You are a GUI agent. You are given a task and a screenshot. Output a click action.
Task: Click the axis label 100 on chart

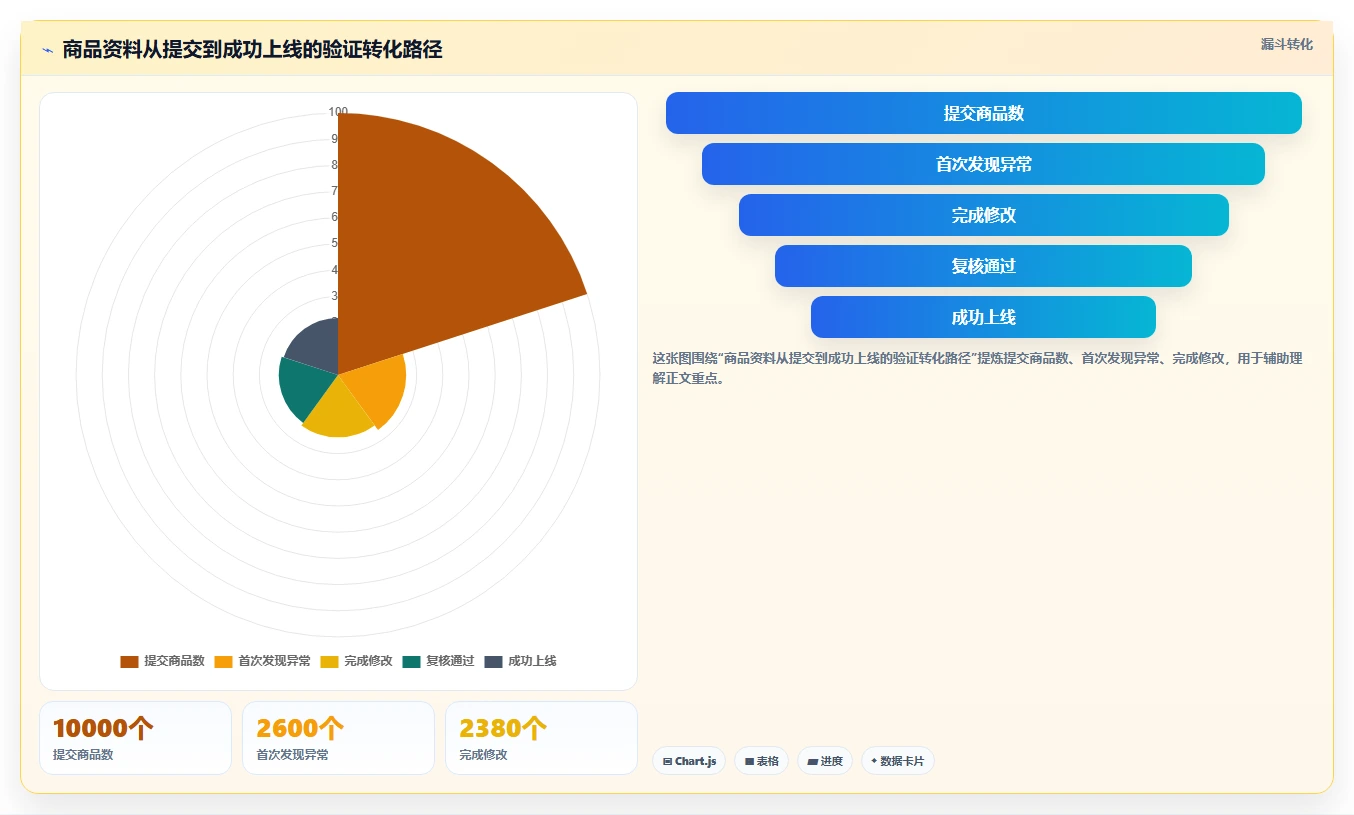pos(338,112)
